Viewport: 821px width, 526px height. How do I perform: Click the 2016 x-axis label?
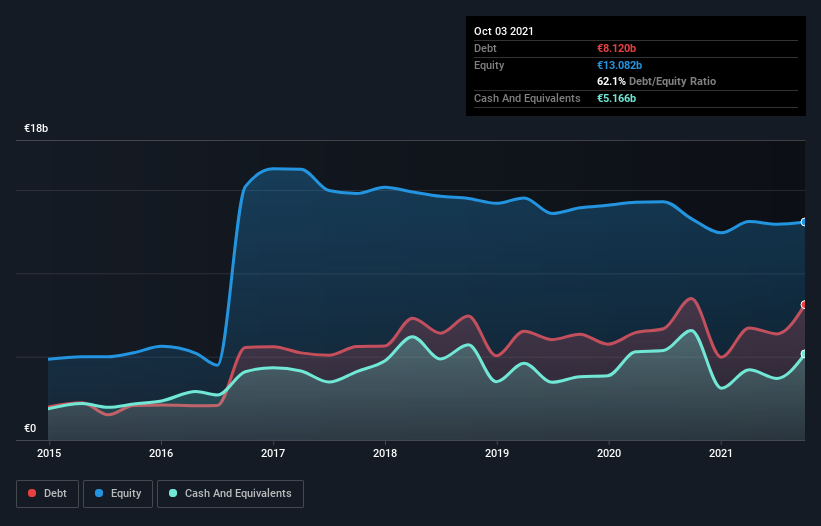tap(161, 453)
